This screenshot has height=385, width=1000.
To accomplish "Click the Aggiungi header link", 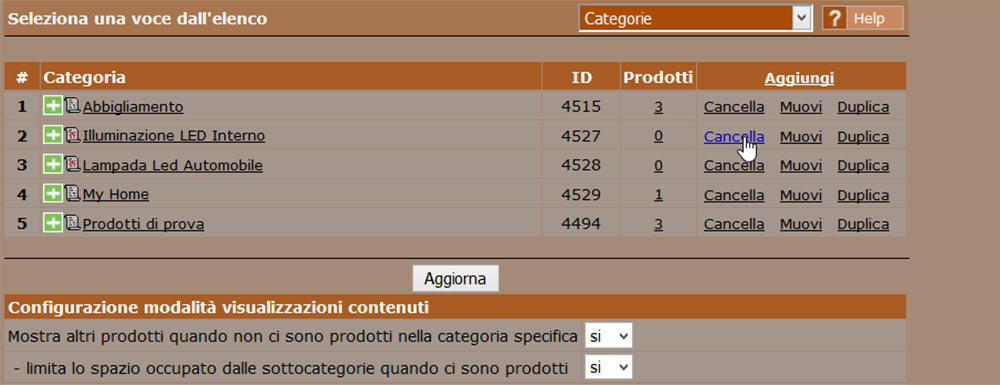I will (799, 78).
